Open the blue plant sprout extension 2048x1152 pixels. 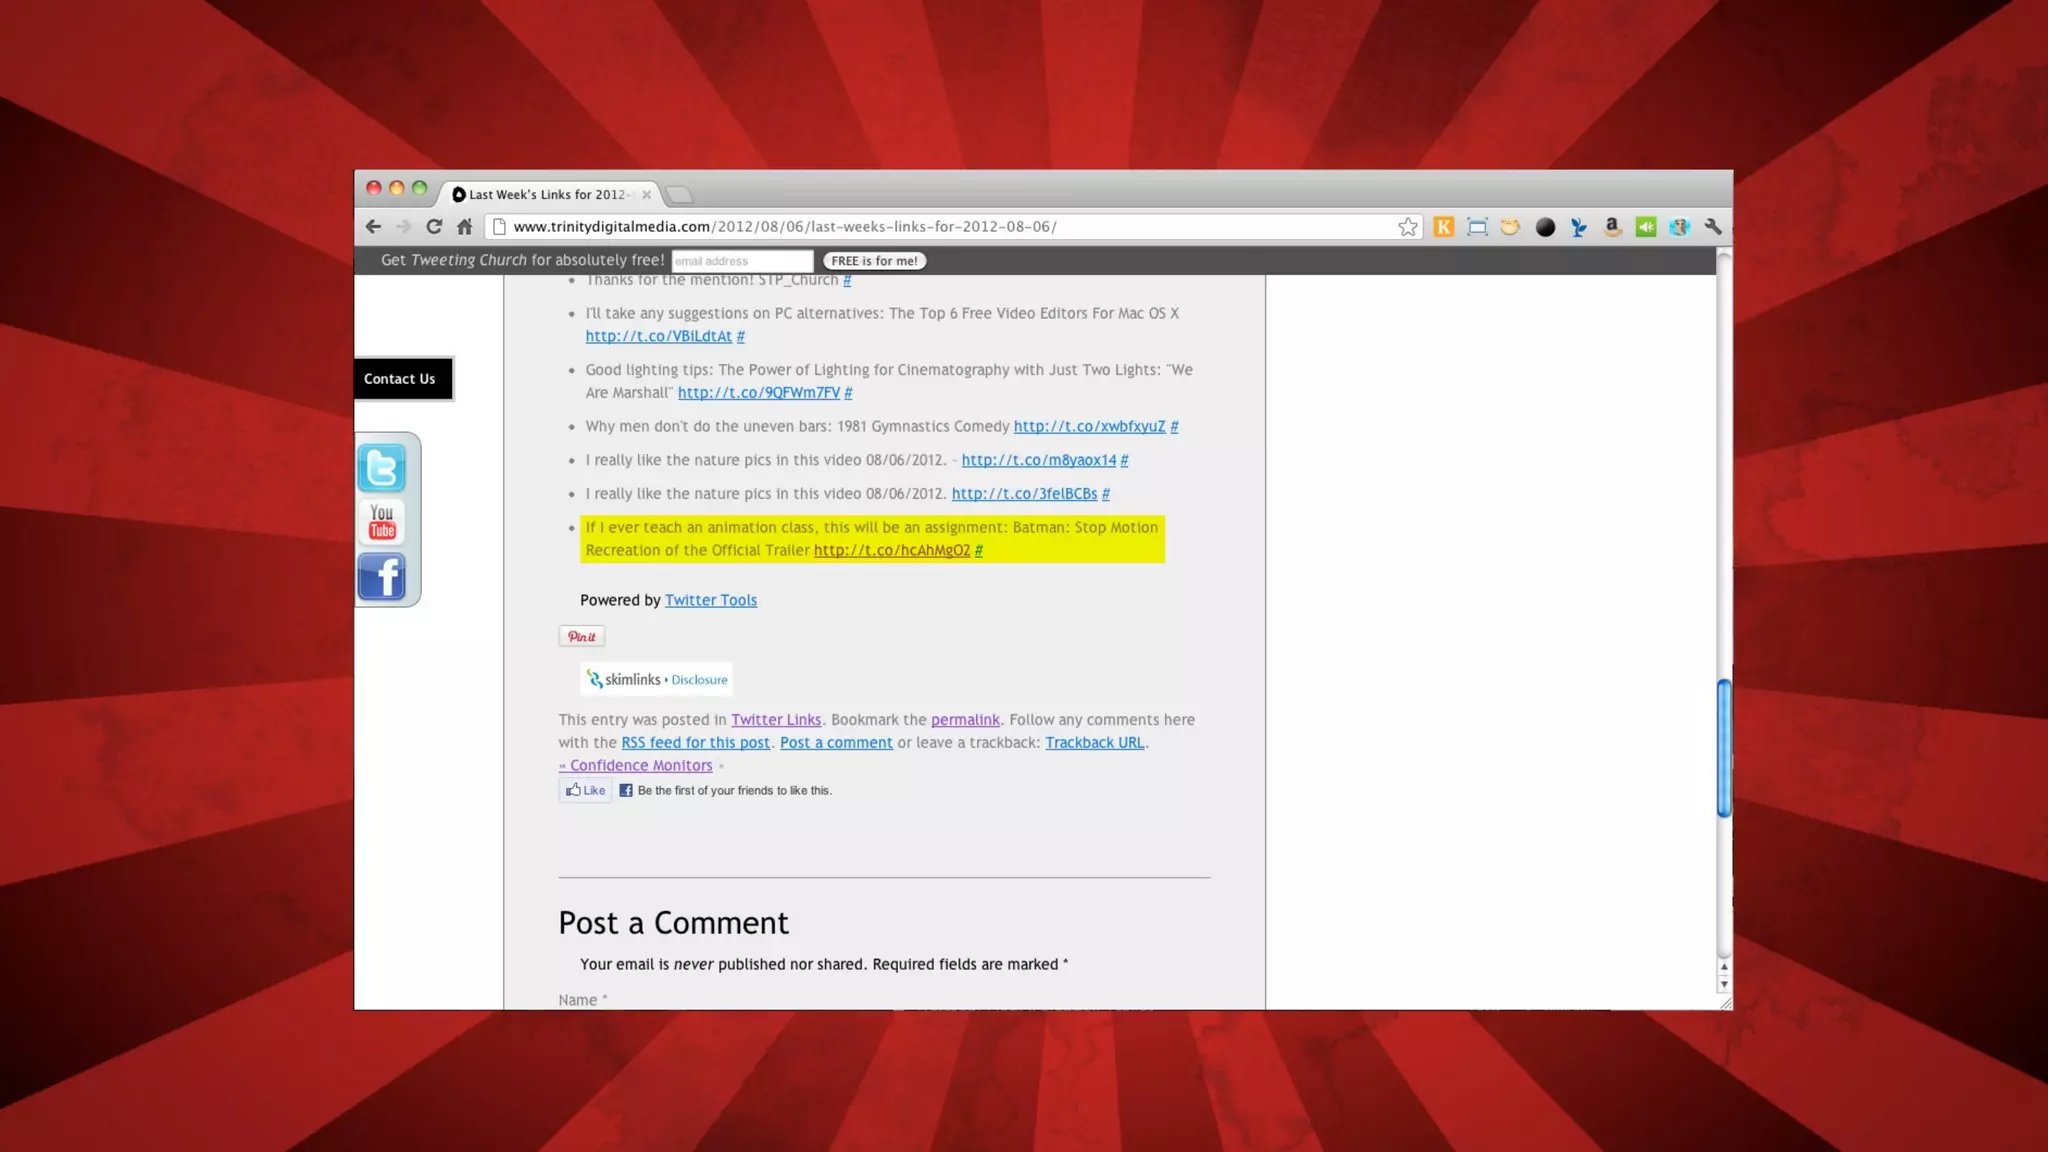click(1578, 227)
